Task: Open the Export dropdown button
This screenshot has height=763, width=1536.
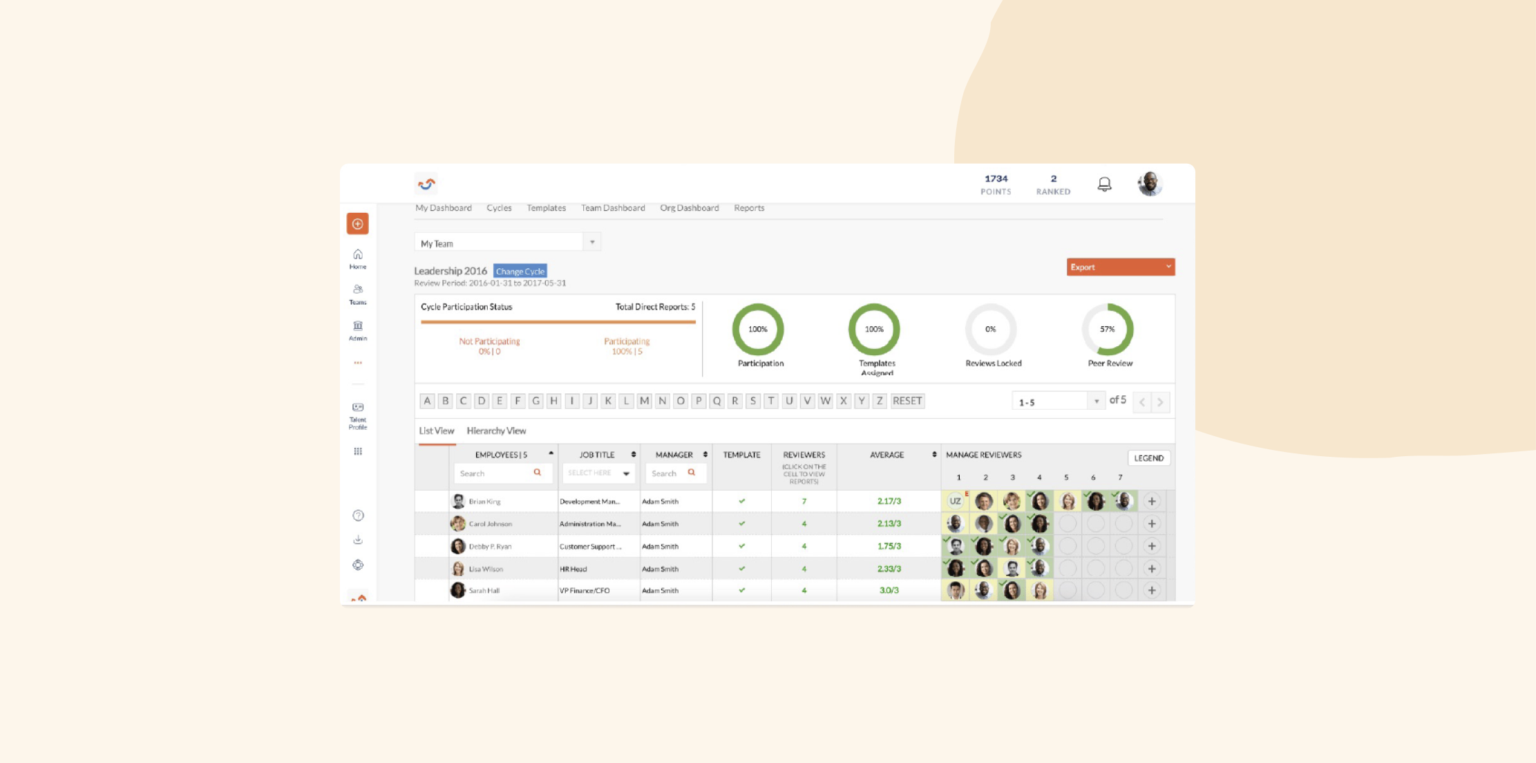Action: tap(1120, 267)
